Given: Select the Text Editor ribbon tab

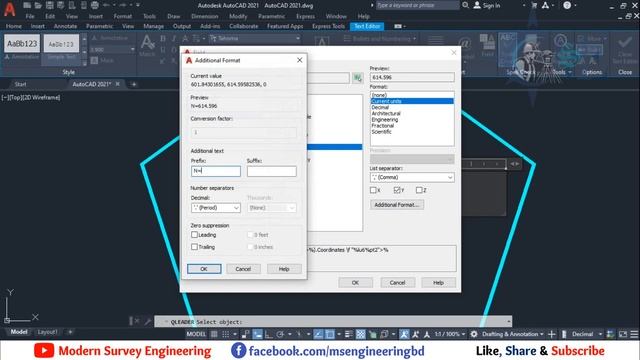Looking at the screenshot, I should [367, 26].
